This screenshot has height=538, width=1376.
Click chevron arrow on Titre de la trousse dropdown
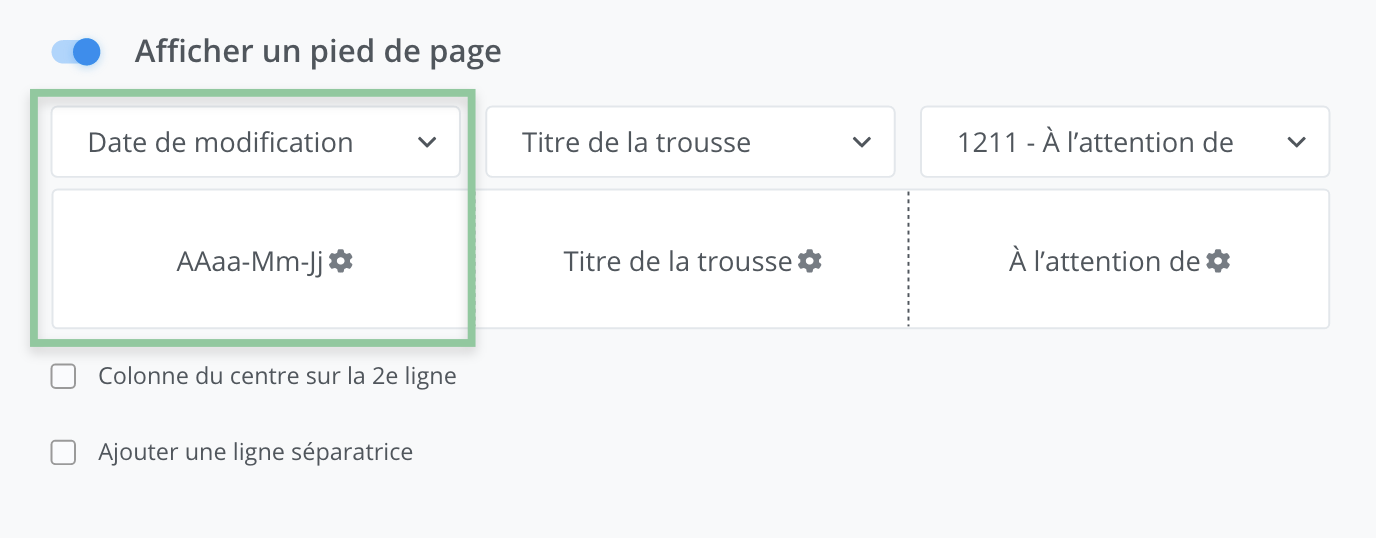pos(861,143)
